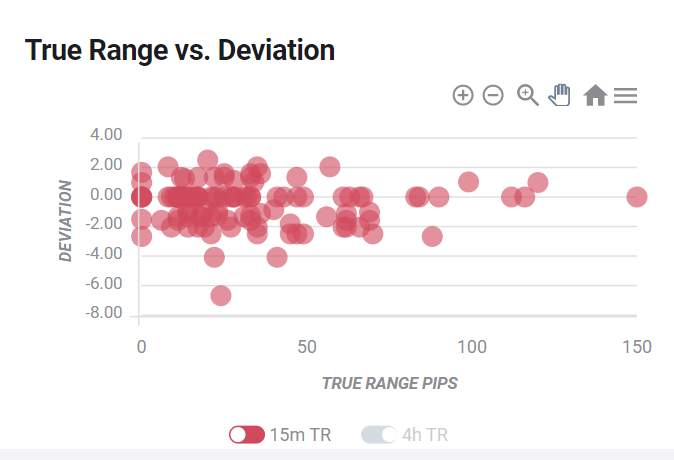Click the x-axis label 50
674x460 pixels.
[307, 347]
